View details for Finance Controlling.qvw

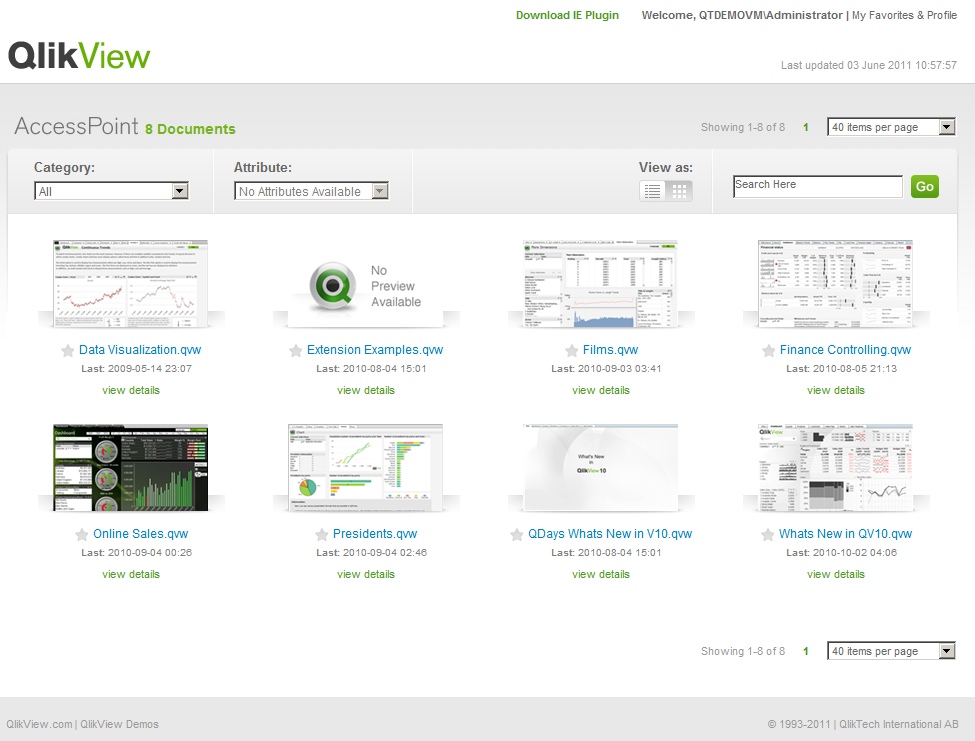point(836,390)
